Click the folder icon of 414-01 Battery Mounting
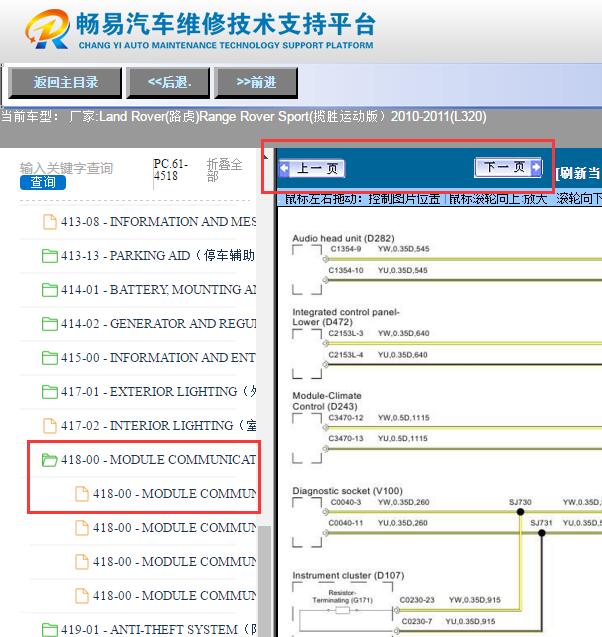The width and height of the screenshot is (602, 637). pos(50,290)
